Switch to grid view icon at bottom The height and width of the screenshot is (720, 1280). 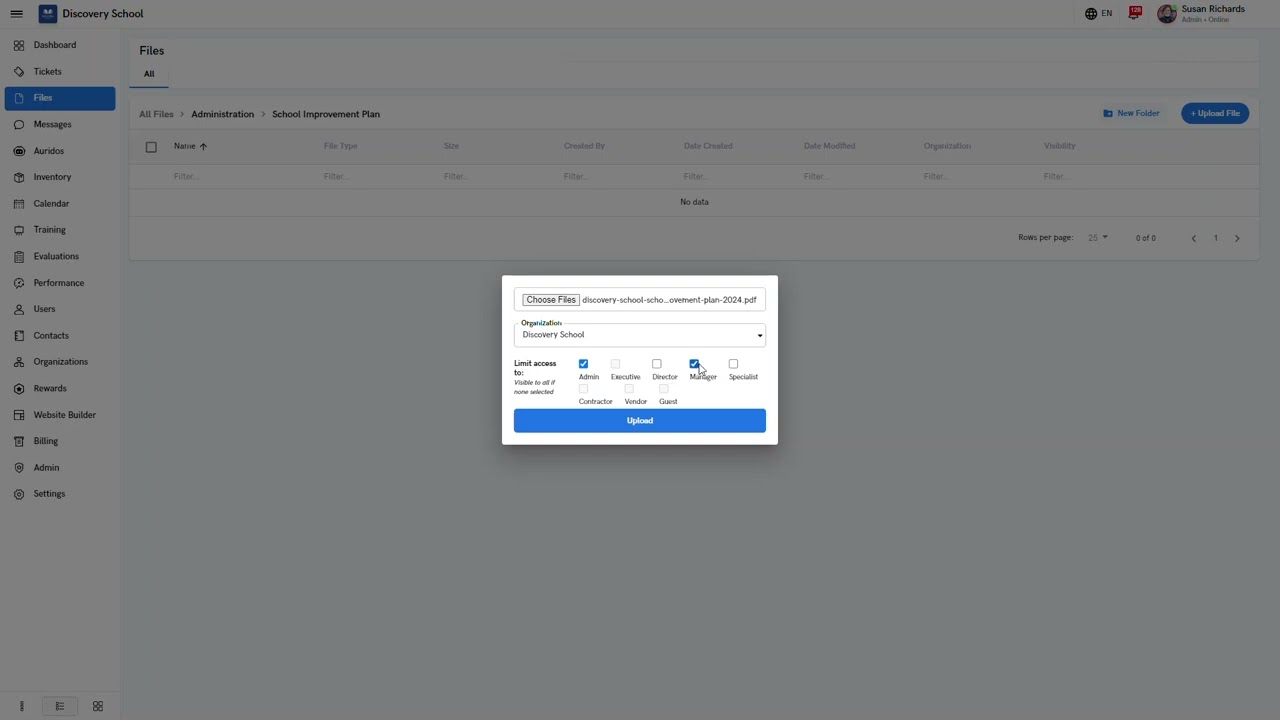pos(98,706)
